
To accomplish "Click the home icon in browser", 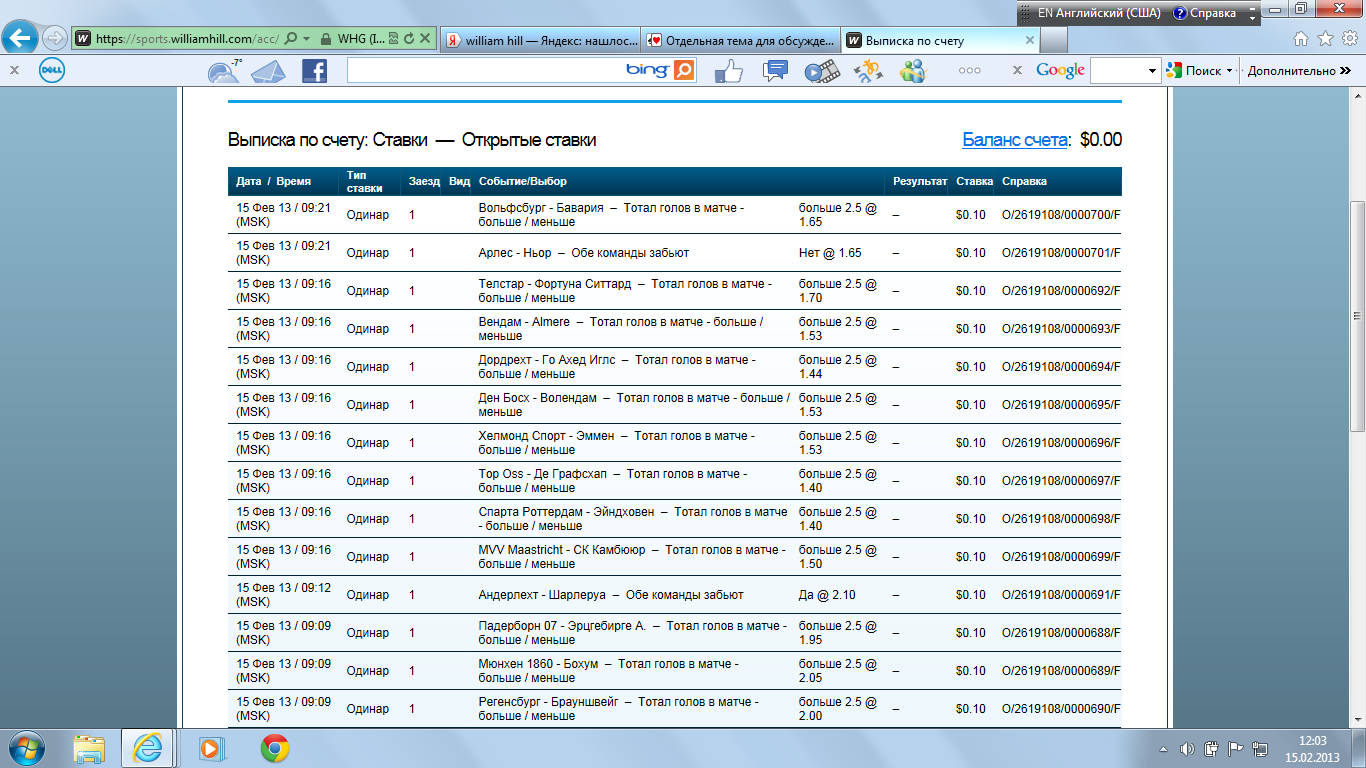I will pos(1301,39).
